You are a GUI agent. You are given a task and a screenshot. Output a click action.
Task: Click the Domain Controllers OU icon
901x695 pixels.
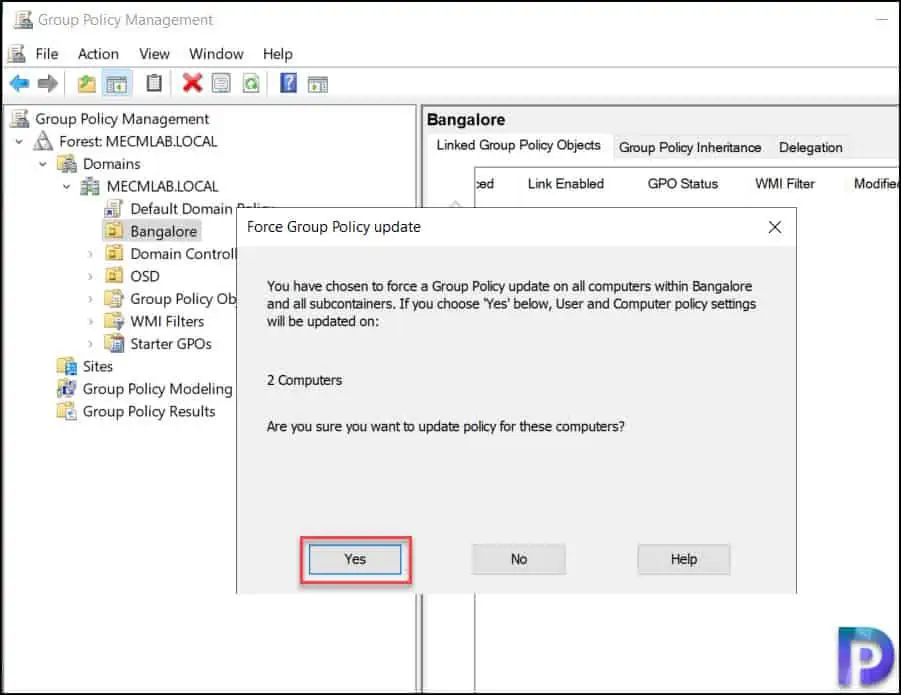[114, 253]
